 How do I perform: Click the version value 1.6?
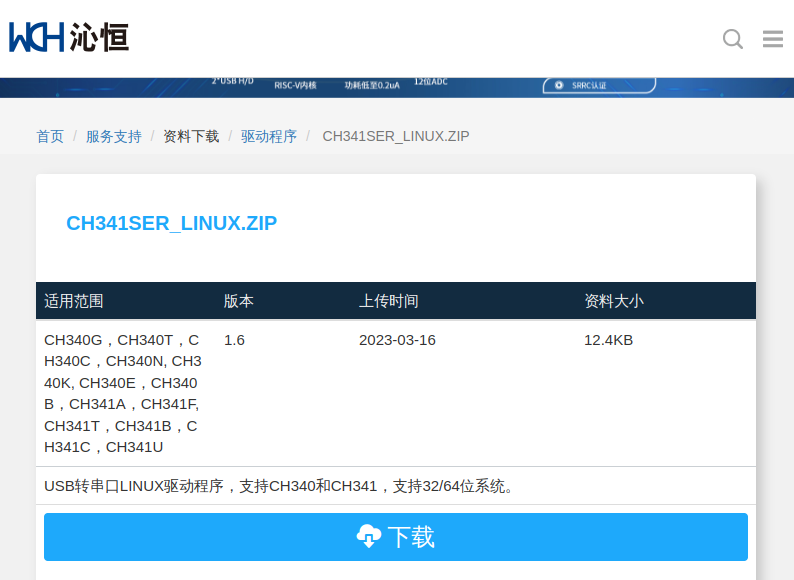pyautogui.click(x=234, y=340)
